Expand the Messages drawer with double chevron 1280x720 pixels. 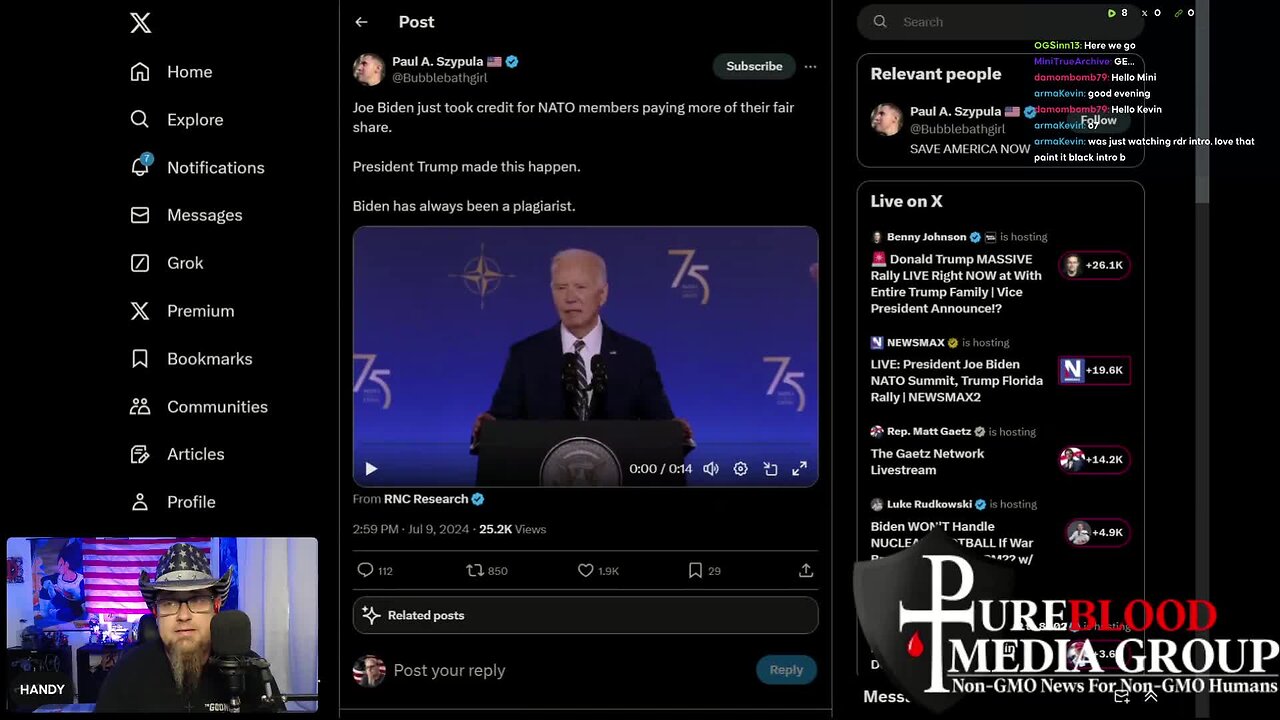1151,696
